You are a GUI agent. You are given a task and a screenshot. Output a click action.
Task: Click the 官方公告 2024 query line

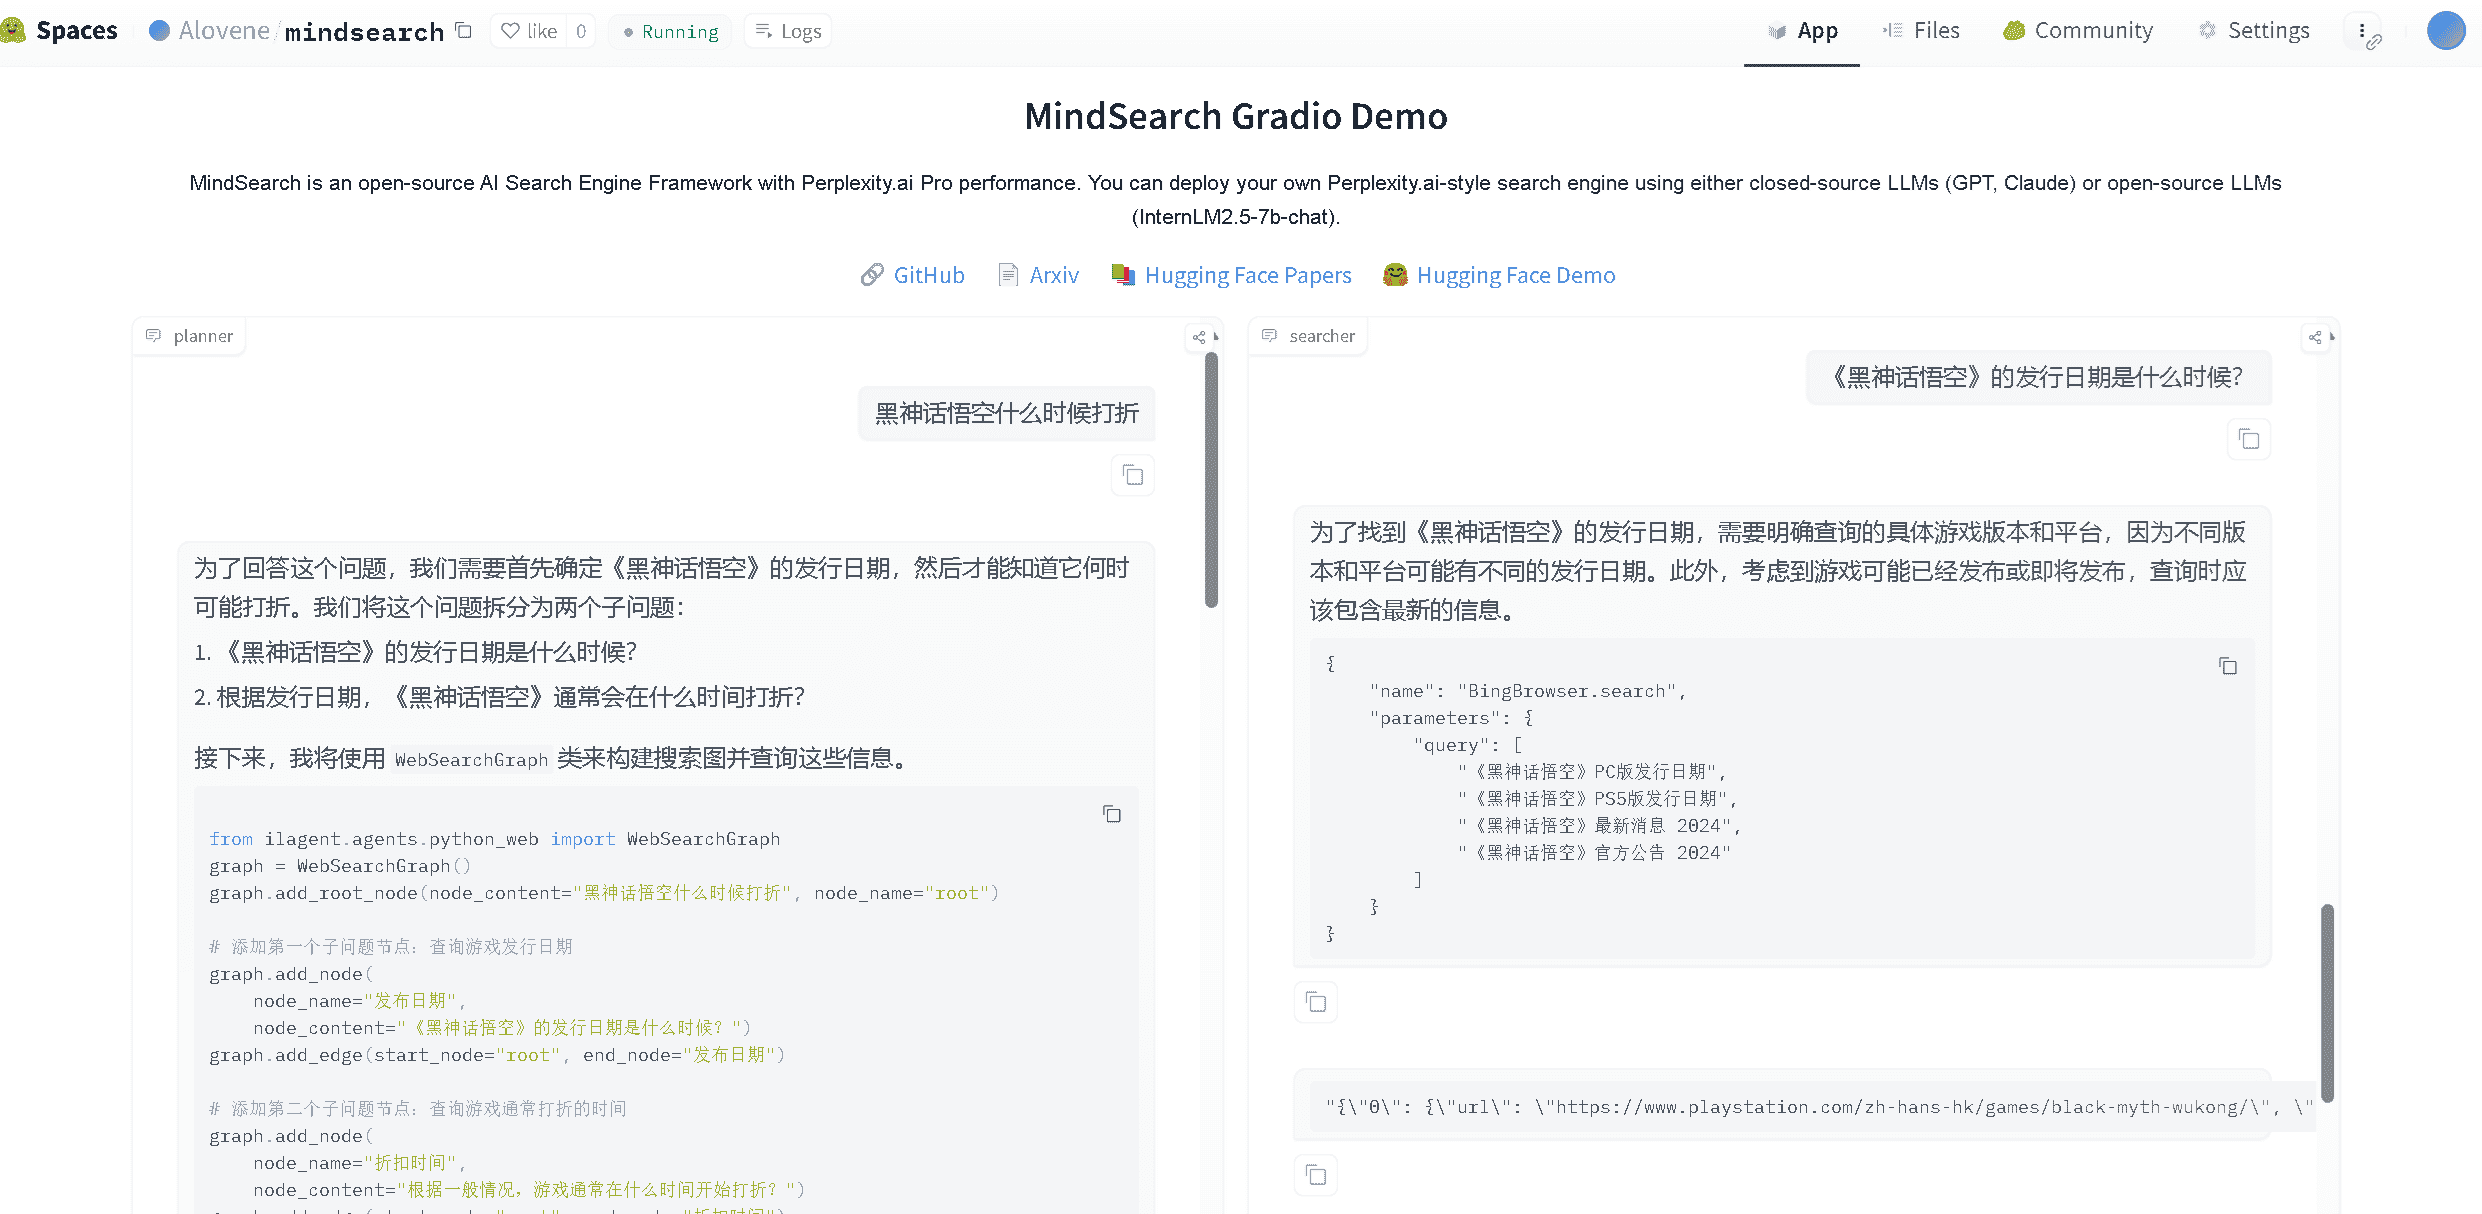pyautogui.click(x=1594, y=853)
